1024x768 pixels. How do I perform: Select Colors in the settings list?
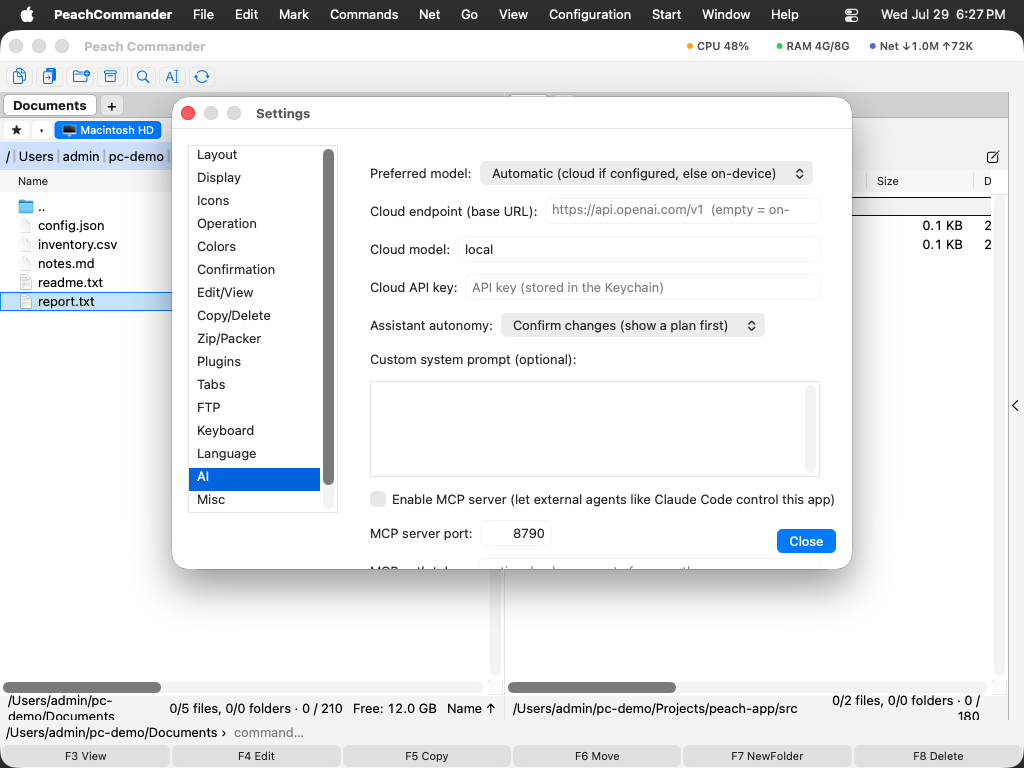point(255,246)
